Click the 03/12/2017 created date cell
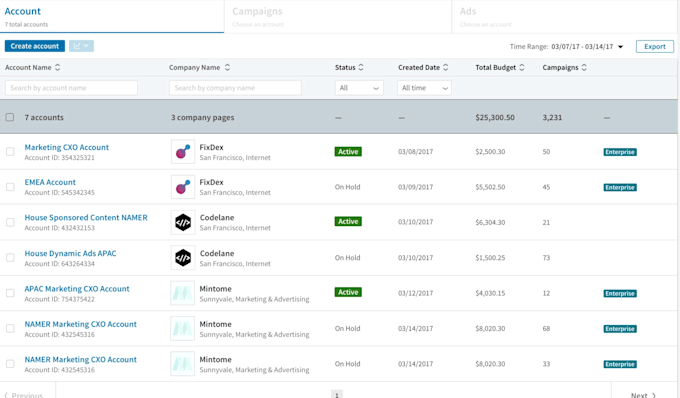 click(x=415, y=293)
